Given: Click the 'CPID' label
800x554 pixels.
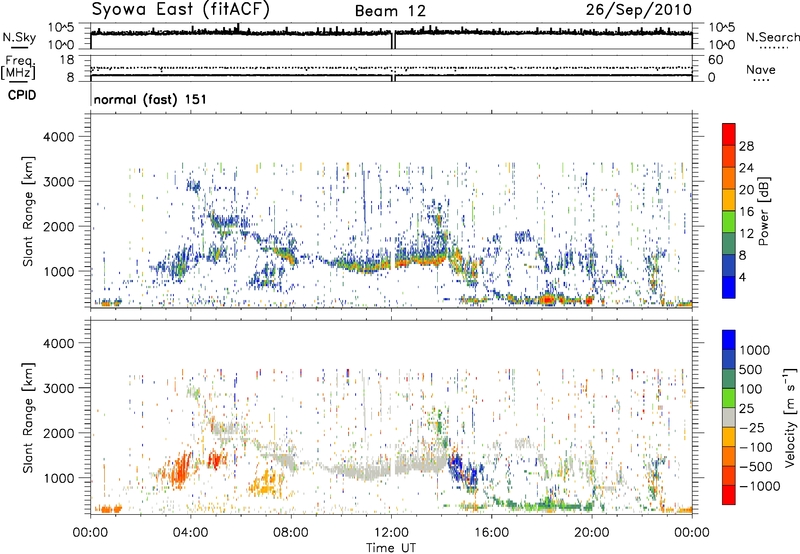Looking at the screenshot, I should click(22, 95).
